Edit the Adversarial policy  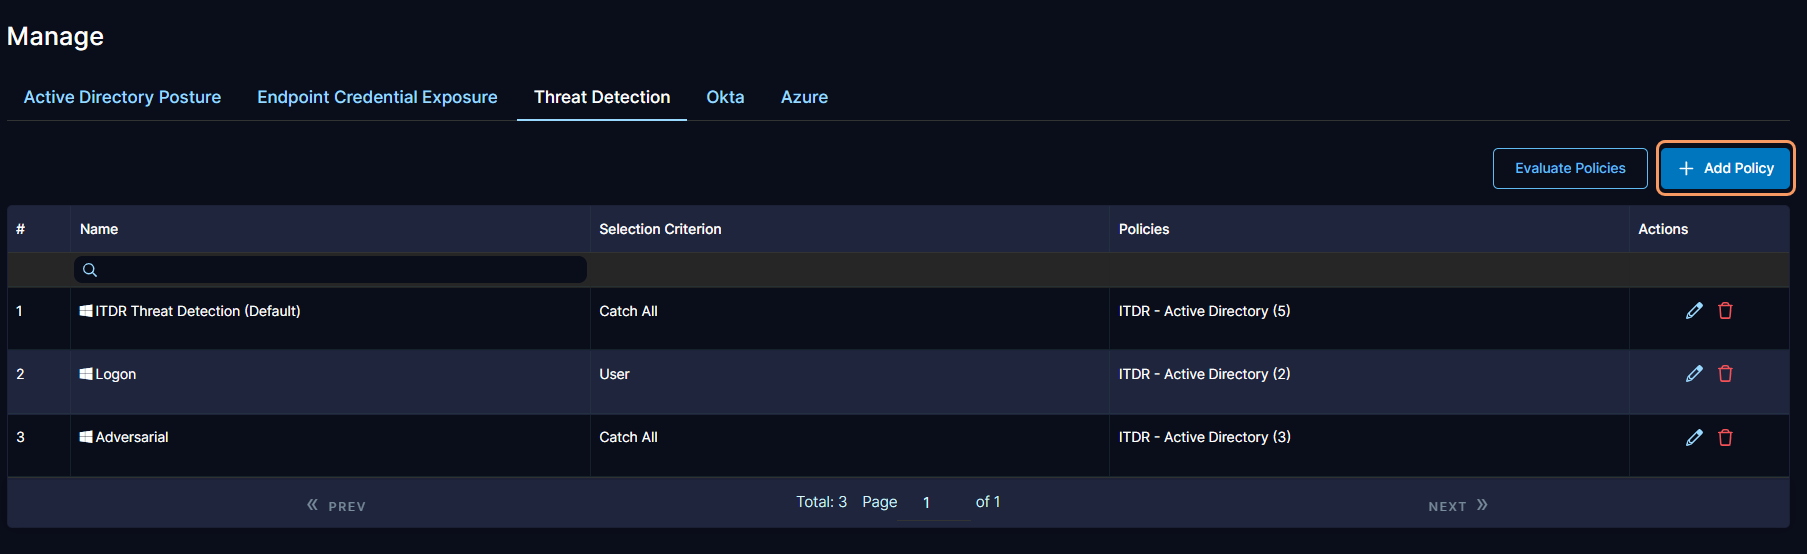click(x=1694, y=437)
